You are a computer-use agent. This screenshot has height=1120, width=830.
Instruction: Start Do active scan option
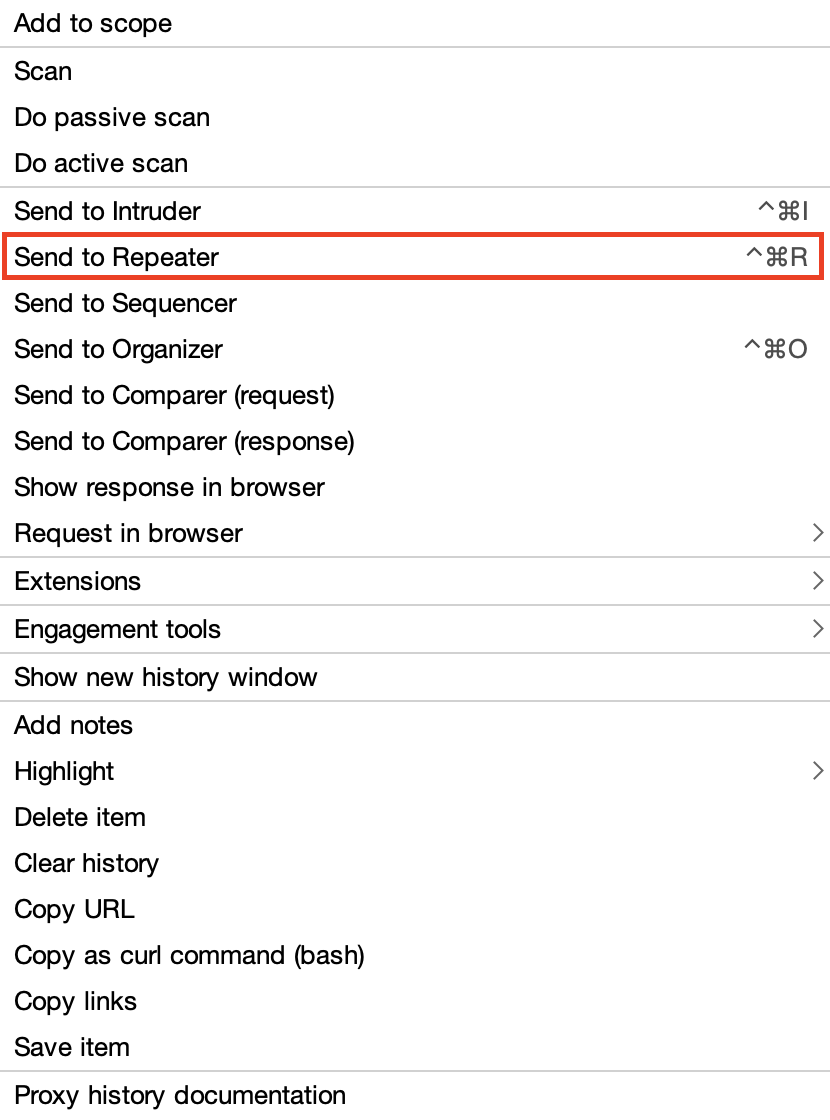[x=101, y=164]
